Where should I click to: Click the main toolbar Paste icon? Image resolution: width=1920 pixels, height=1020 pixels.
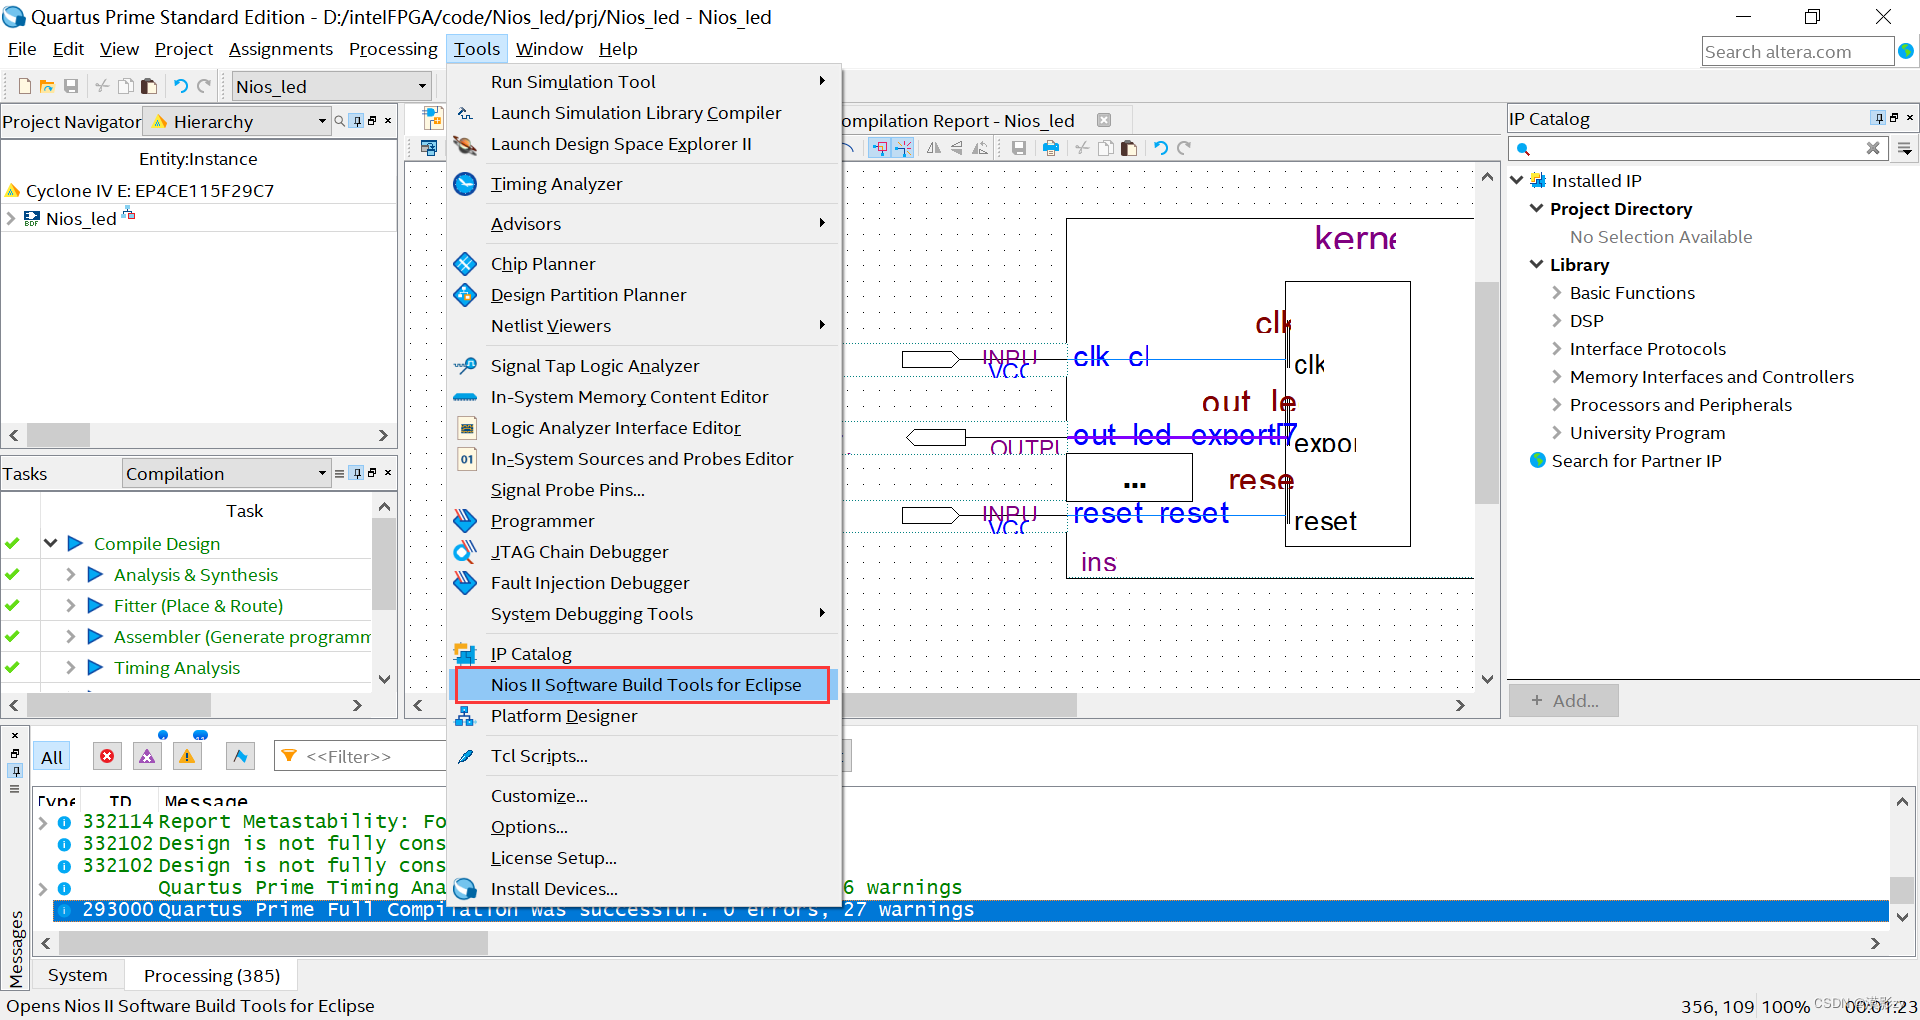[x=149, y=86]
